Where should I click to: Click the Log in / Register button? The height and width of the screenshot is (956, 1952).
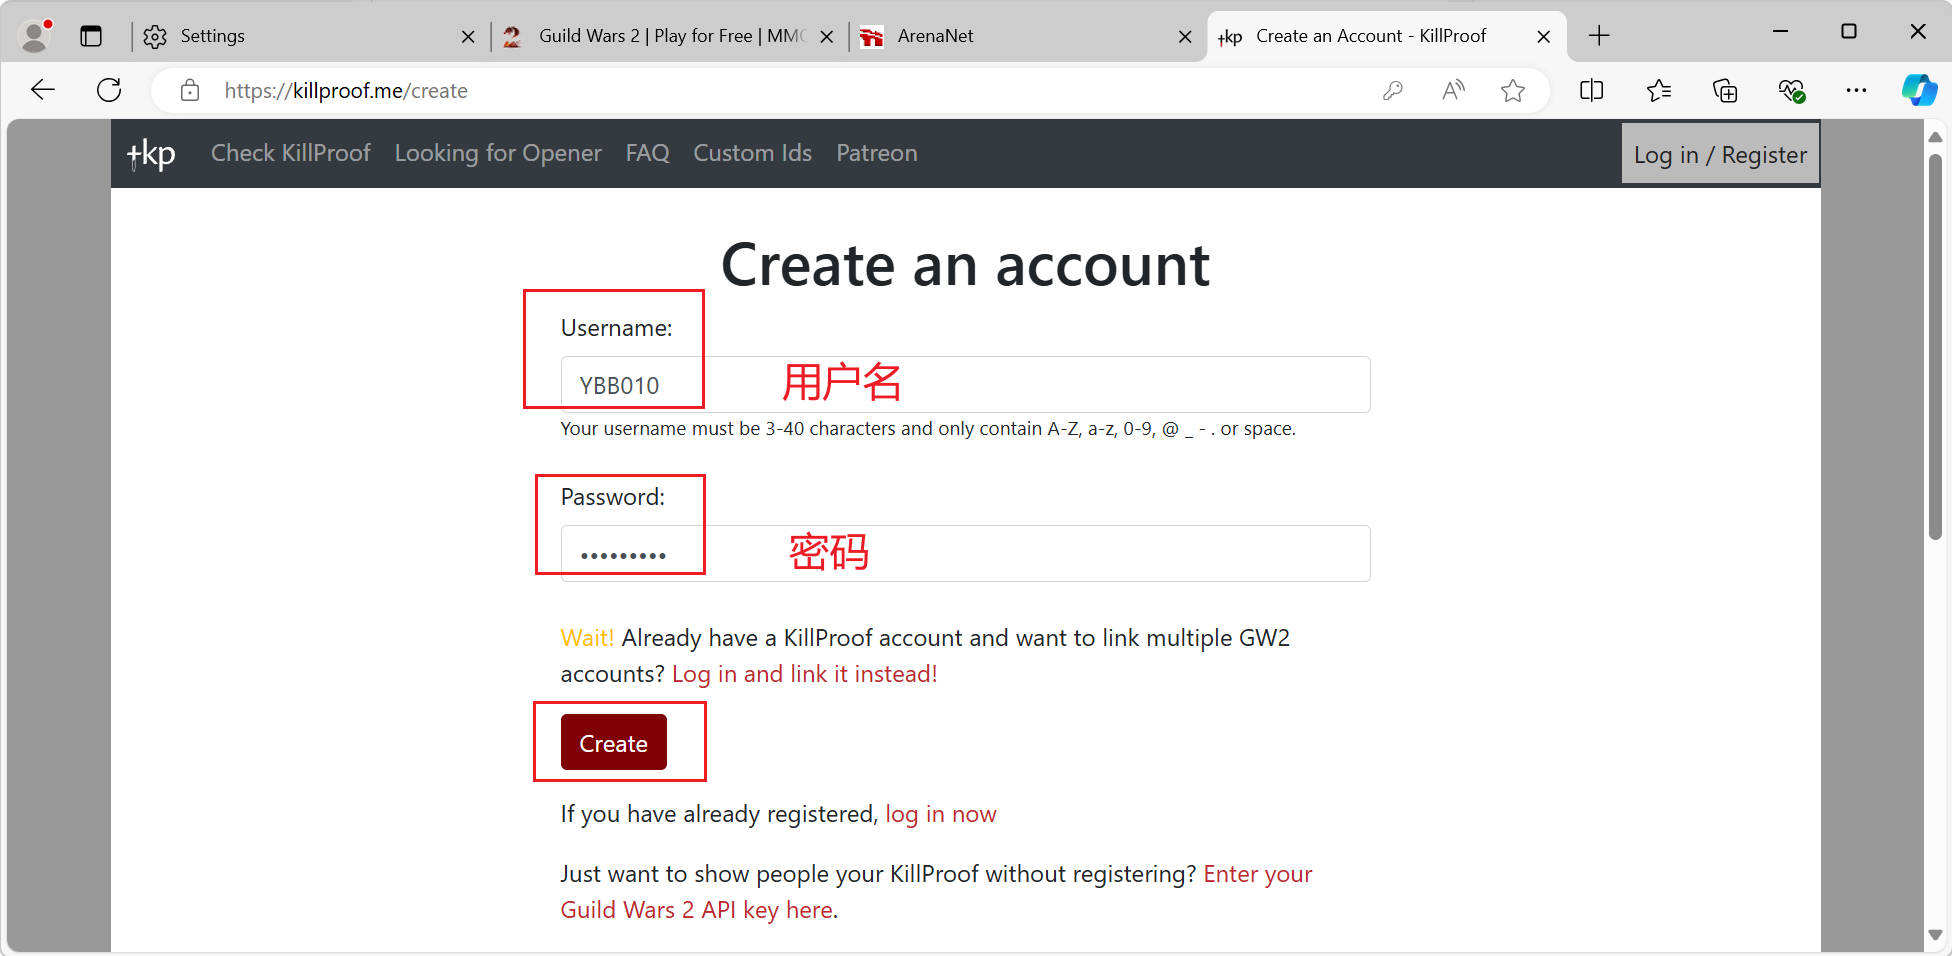coord(1720,154)
